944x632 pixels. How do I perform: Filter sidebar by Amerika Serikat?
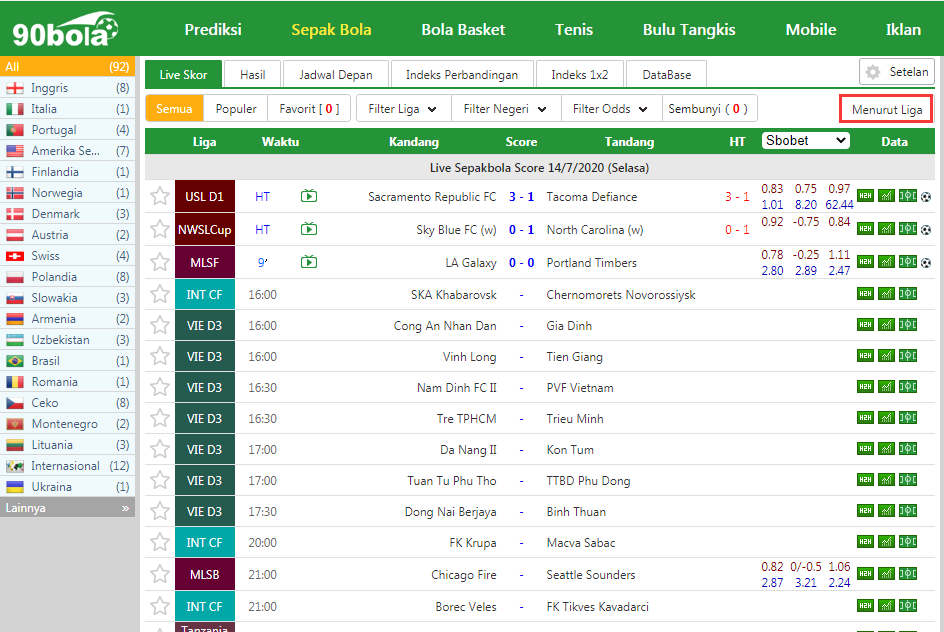click(x=67, y=150)
